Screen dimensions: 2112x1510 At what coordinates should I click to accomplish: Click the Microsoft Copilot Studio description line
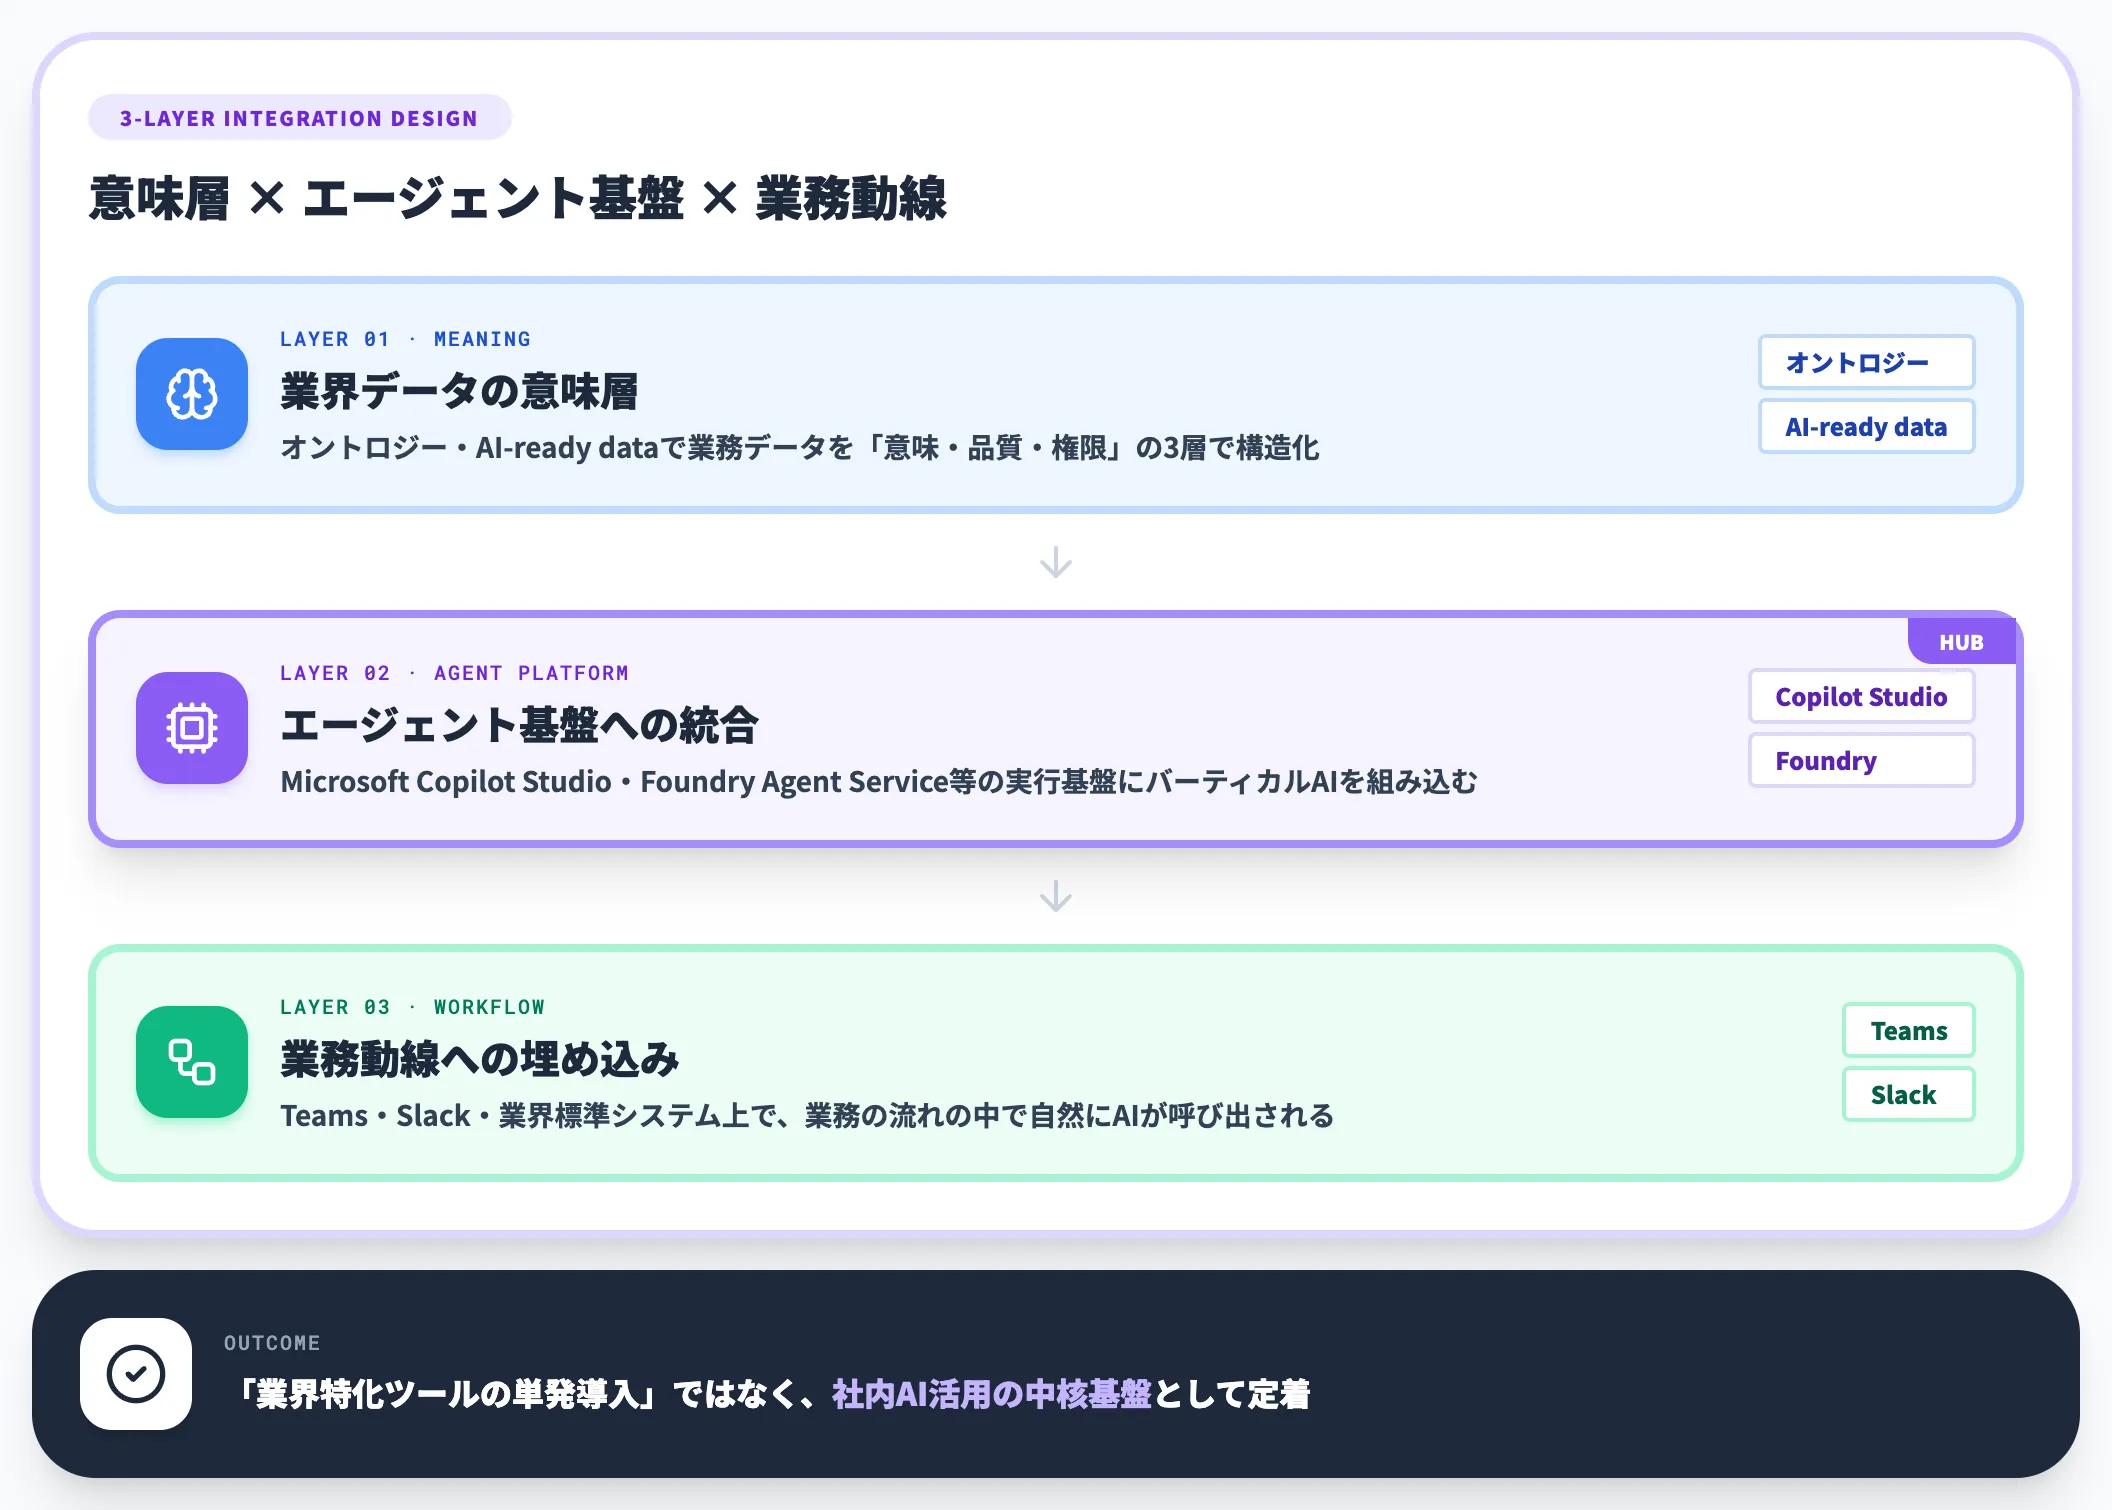click(x=879, y=781)
